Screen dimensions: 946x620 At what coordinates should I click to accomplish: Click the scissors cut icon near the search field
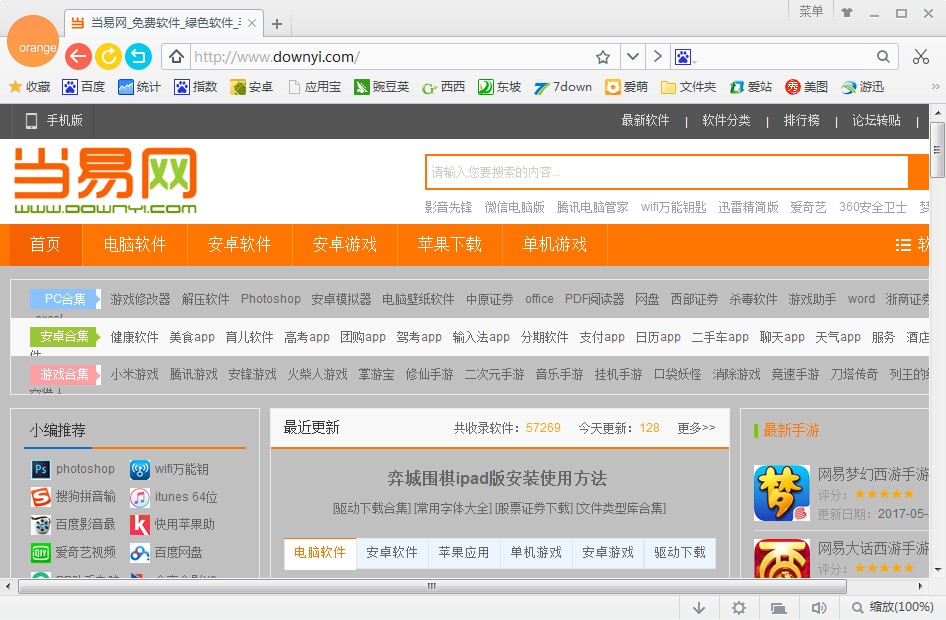tap(921, 57)
